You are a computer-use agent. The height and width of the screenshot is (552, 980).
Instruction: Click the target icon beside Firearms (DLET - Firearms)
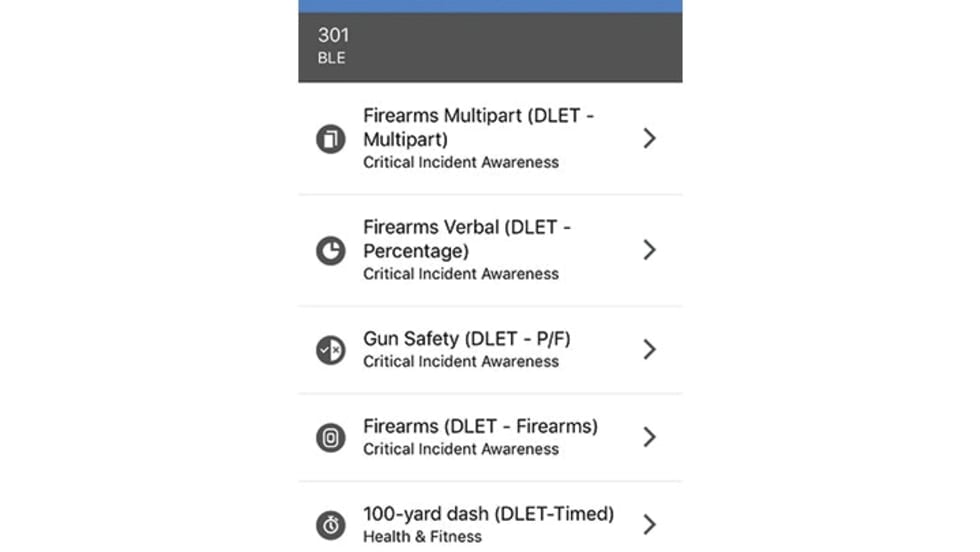click(x=330, y=437)
